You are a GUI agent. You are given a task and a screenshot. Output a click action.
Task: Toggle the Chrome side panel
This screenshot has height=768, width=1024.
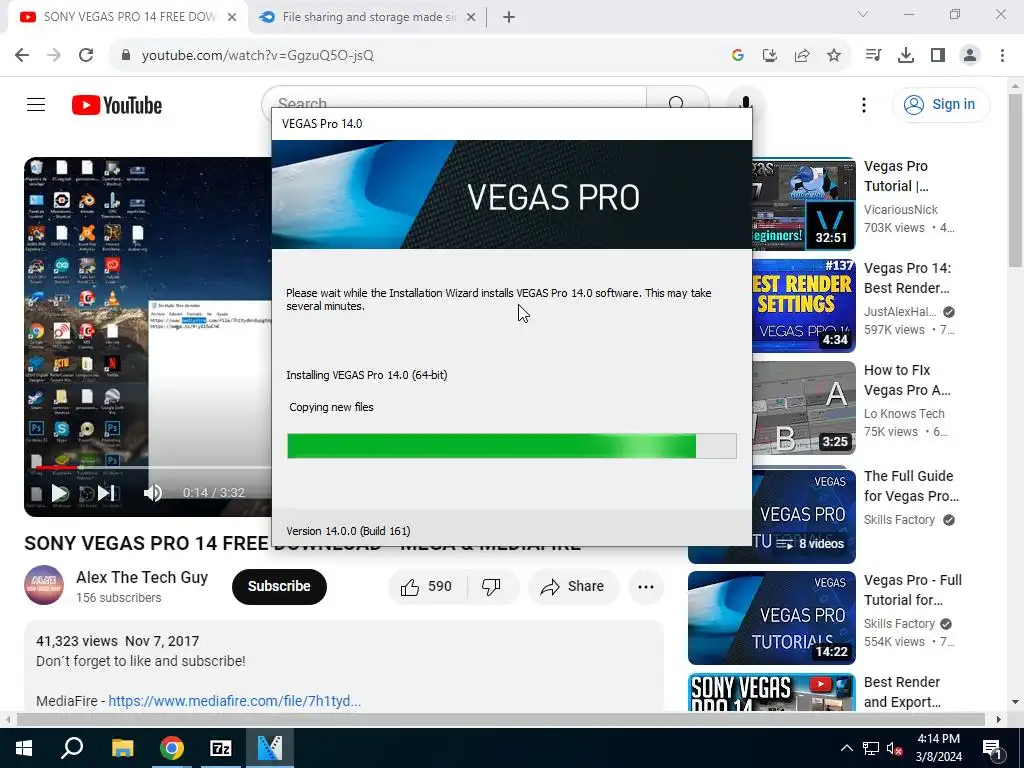coord(938,56)
